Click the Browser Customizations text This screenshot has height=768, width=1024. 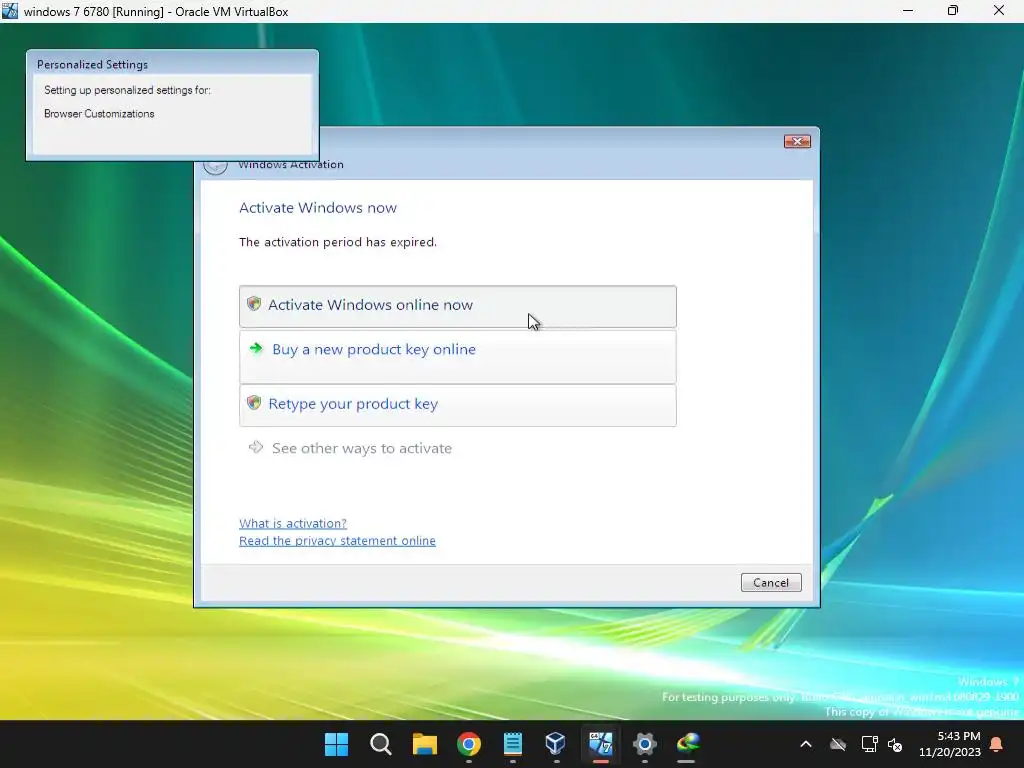pos(99,114)
